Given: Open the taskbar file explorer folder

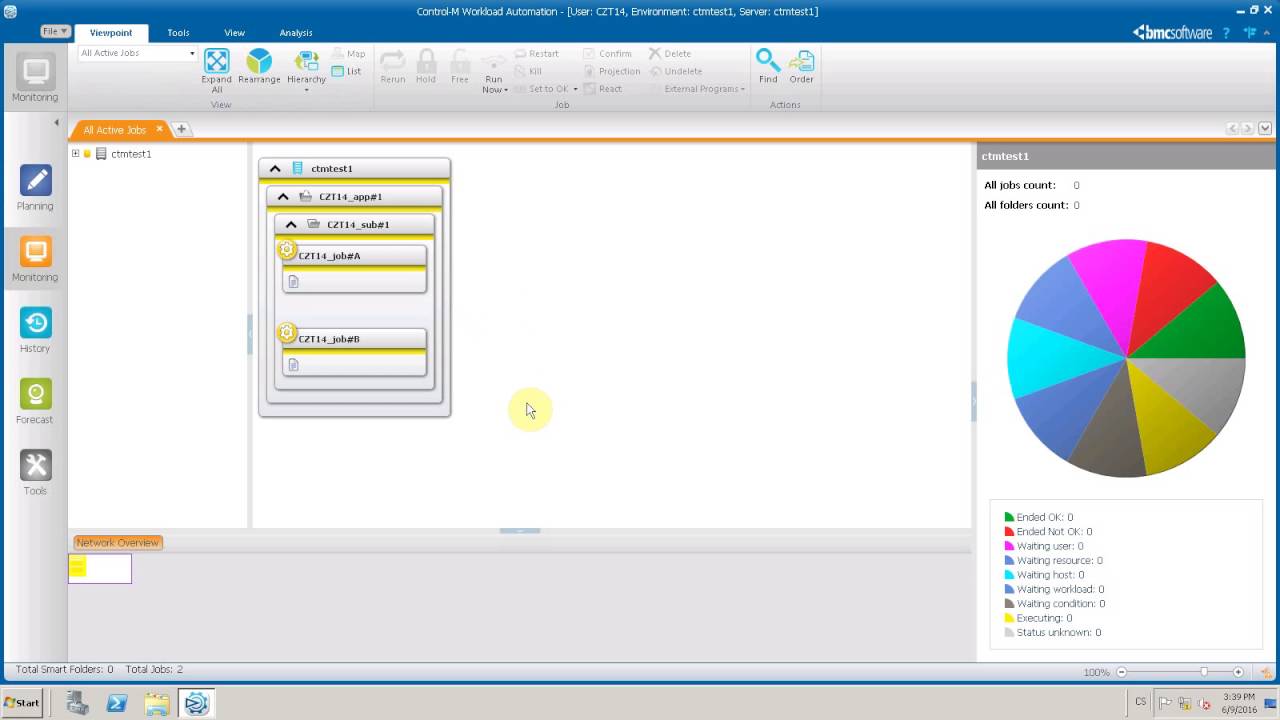Looking at the screenshot, I should 156,704.
